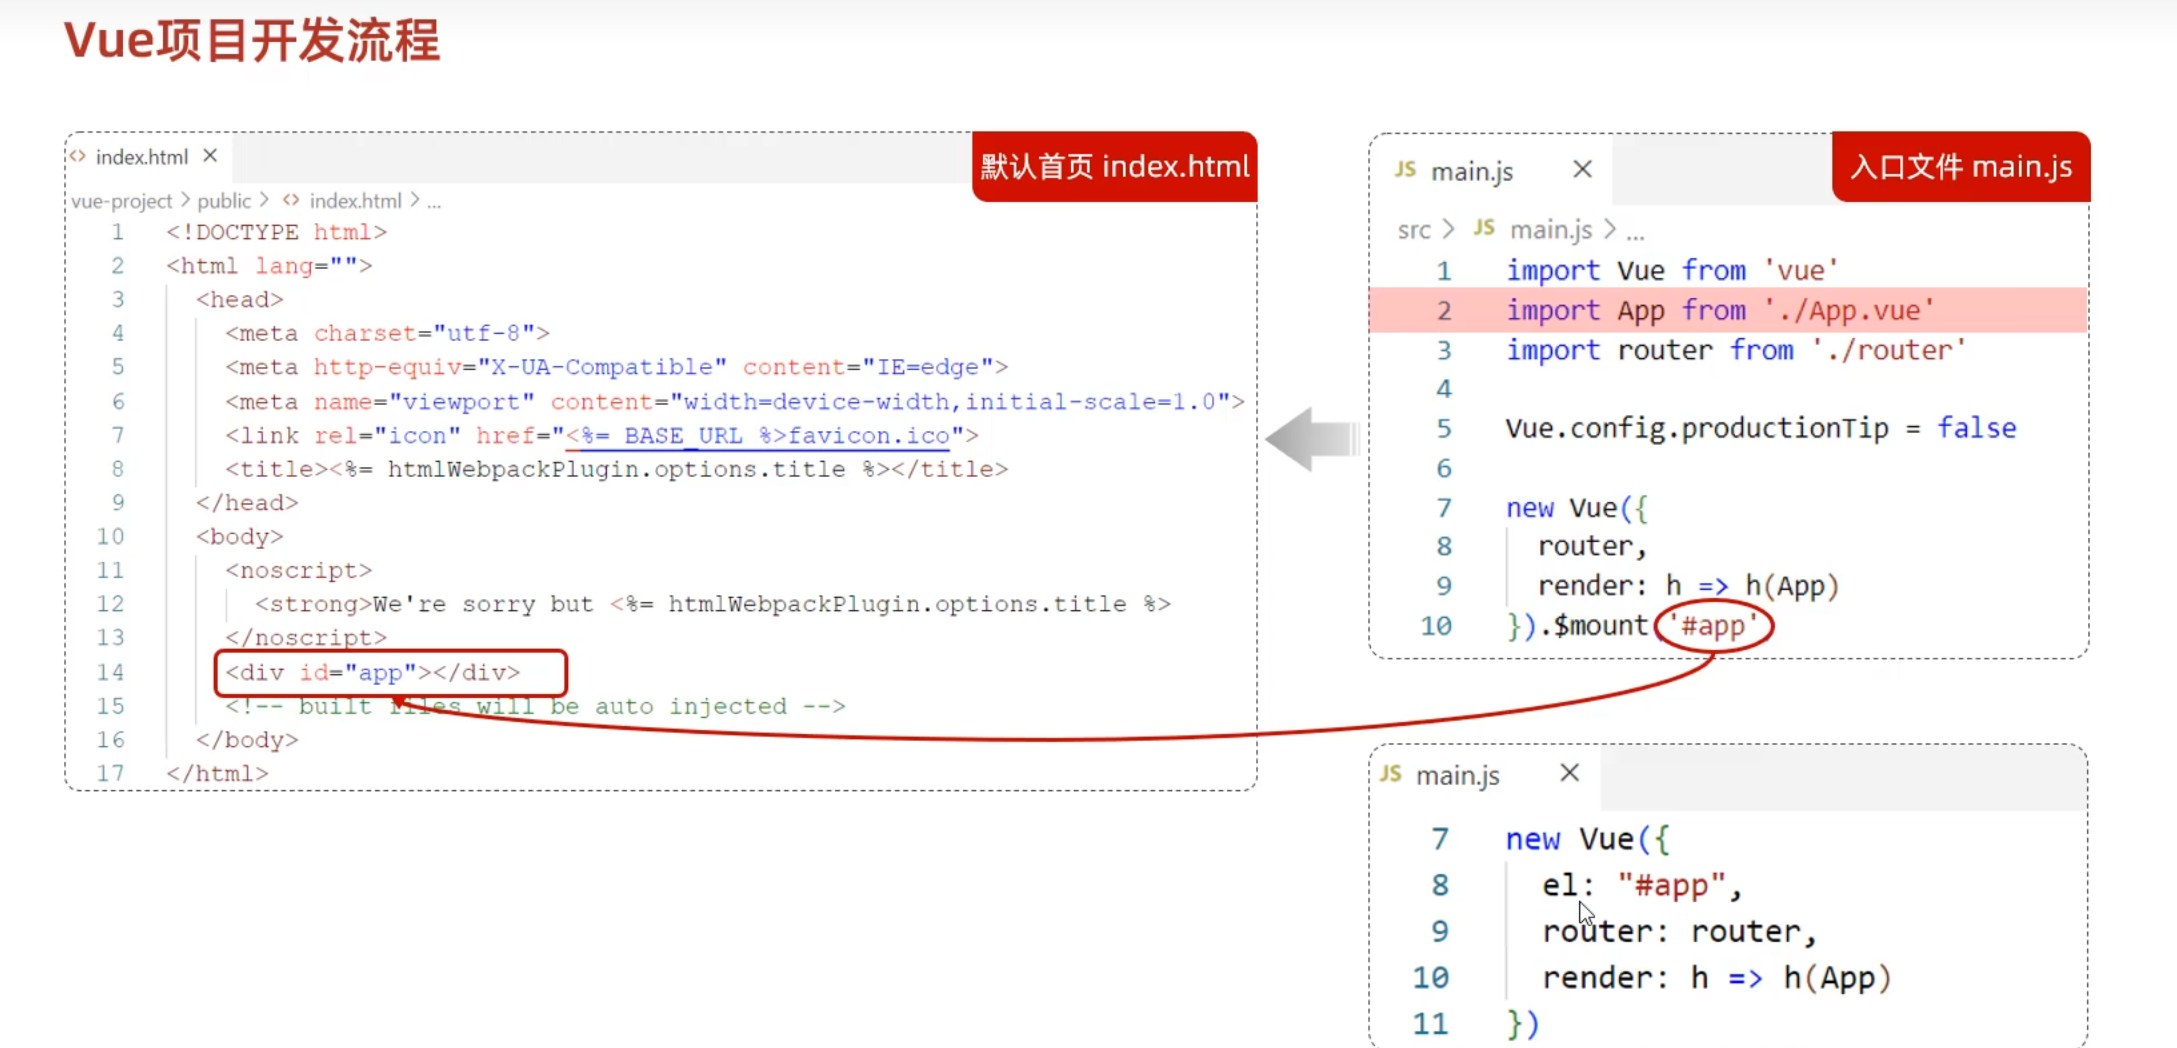Click 'Vue.config.productionTip = false' line
Screen dimensions: 2177x1048
click(1761, 428)
